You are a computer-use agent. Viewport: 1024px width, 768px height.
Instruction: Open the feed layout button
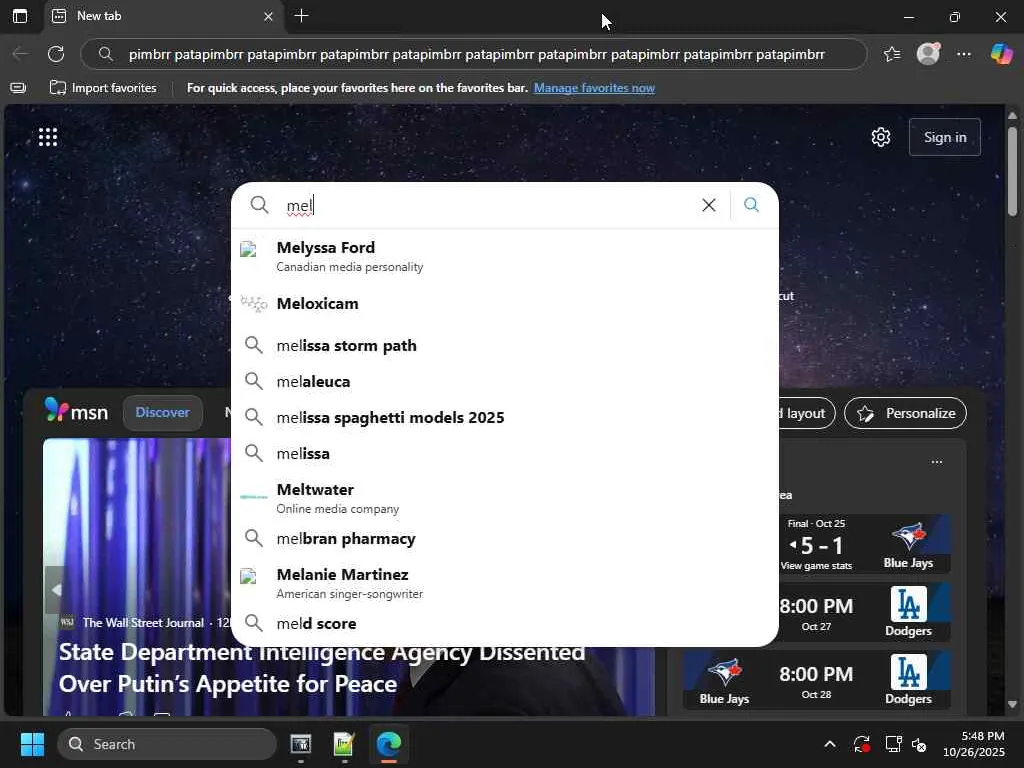point(806,413)
